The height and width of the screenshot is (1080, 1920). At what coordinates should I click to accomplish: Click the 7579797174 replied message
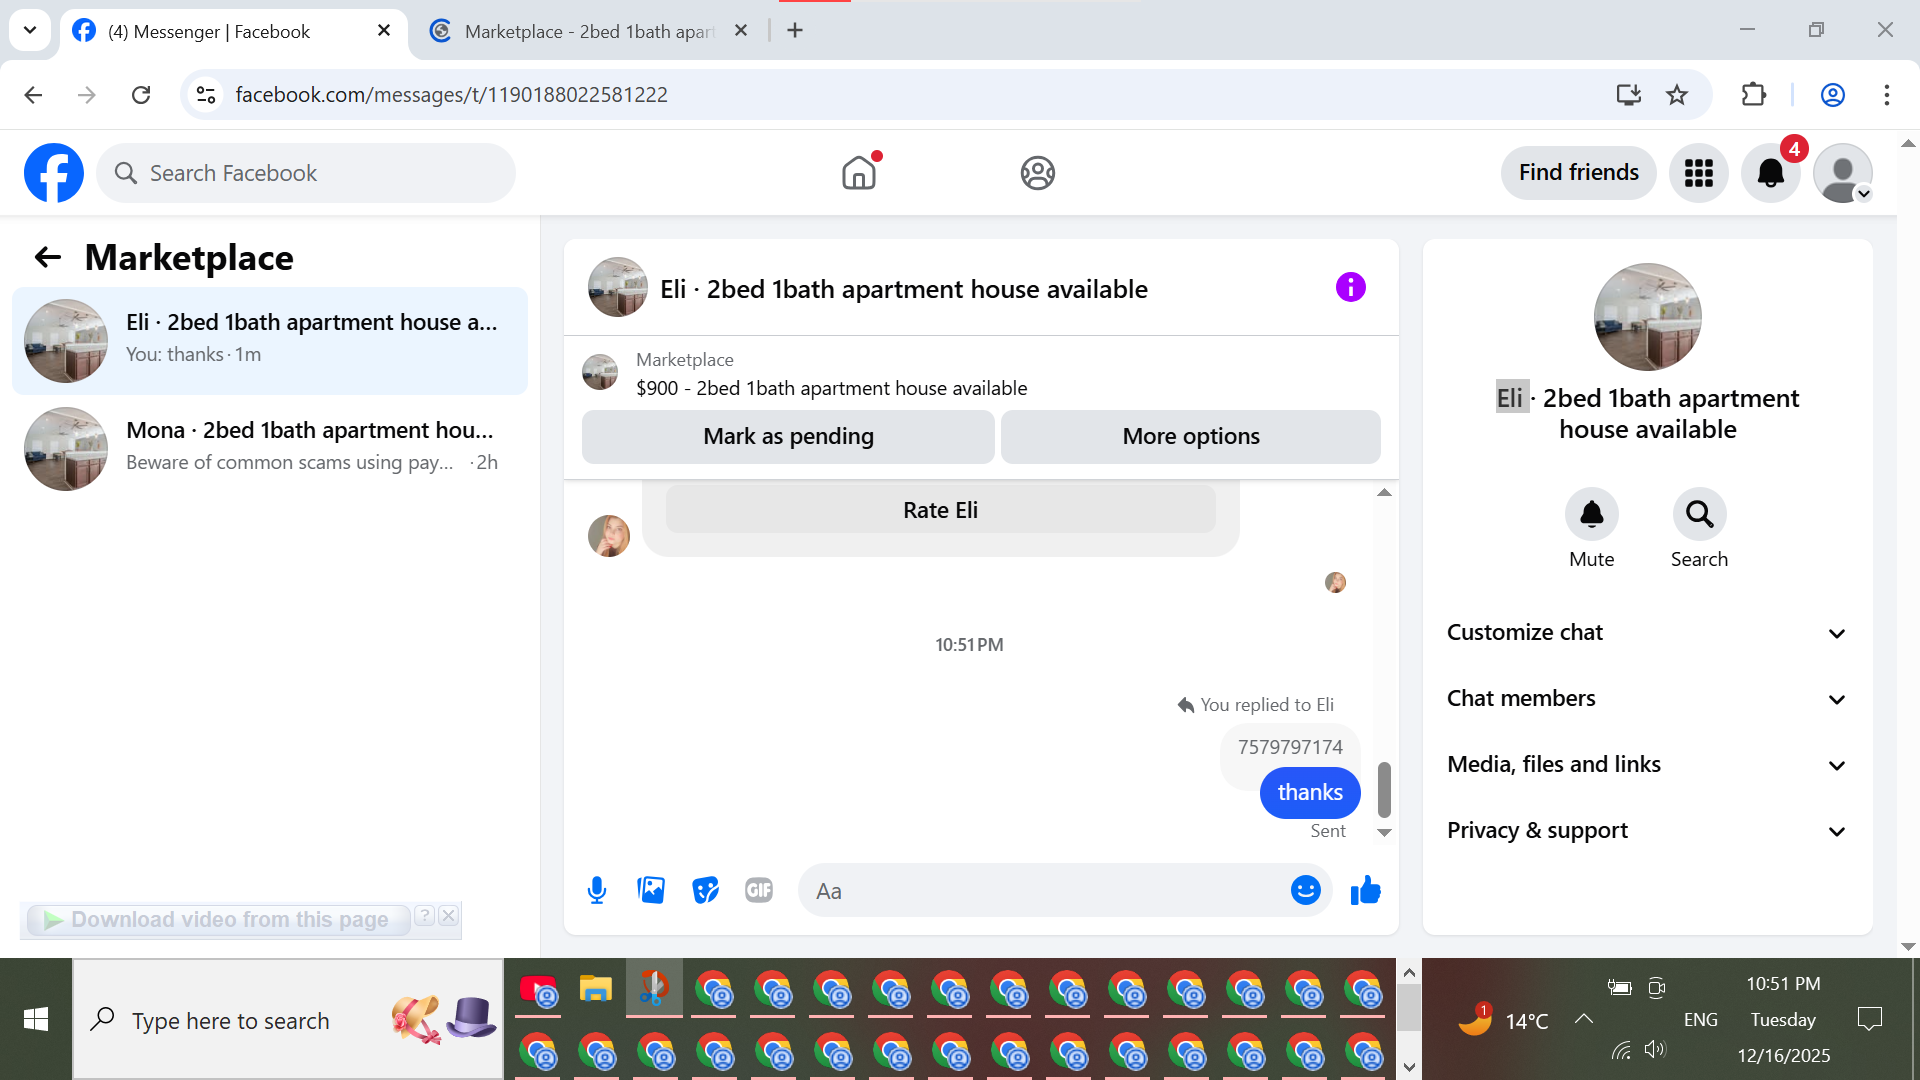point(1290,747)
